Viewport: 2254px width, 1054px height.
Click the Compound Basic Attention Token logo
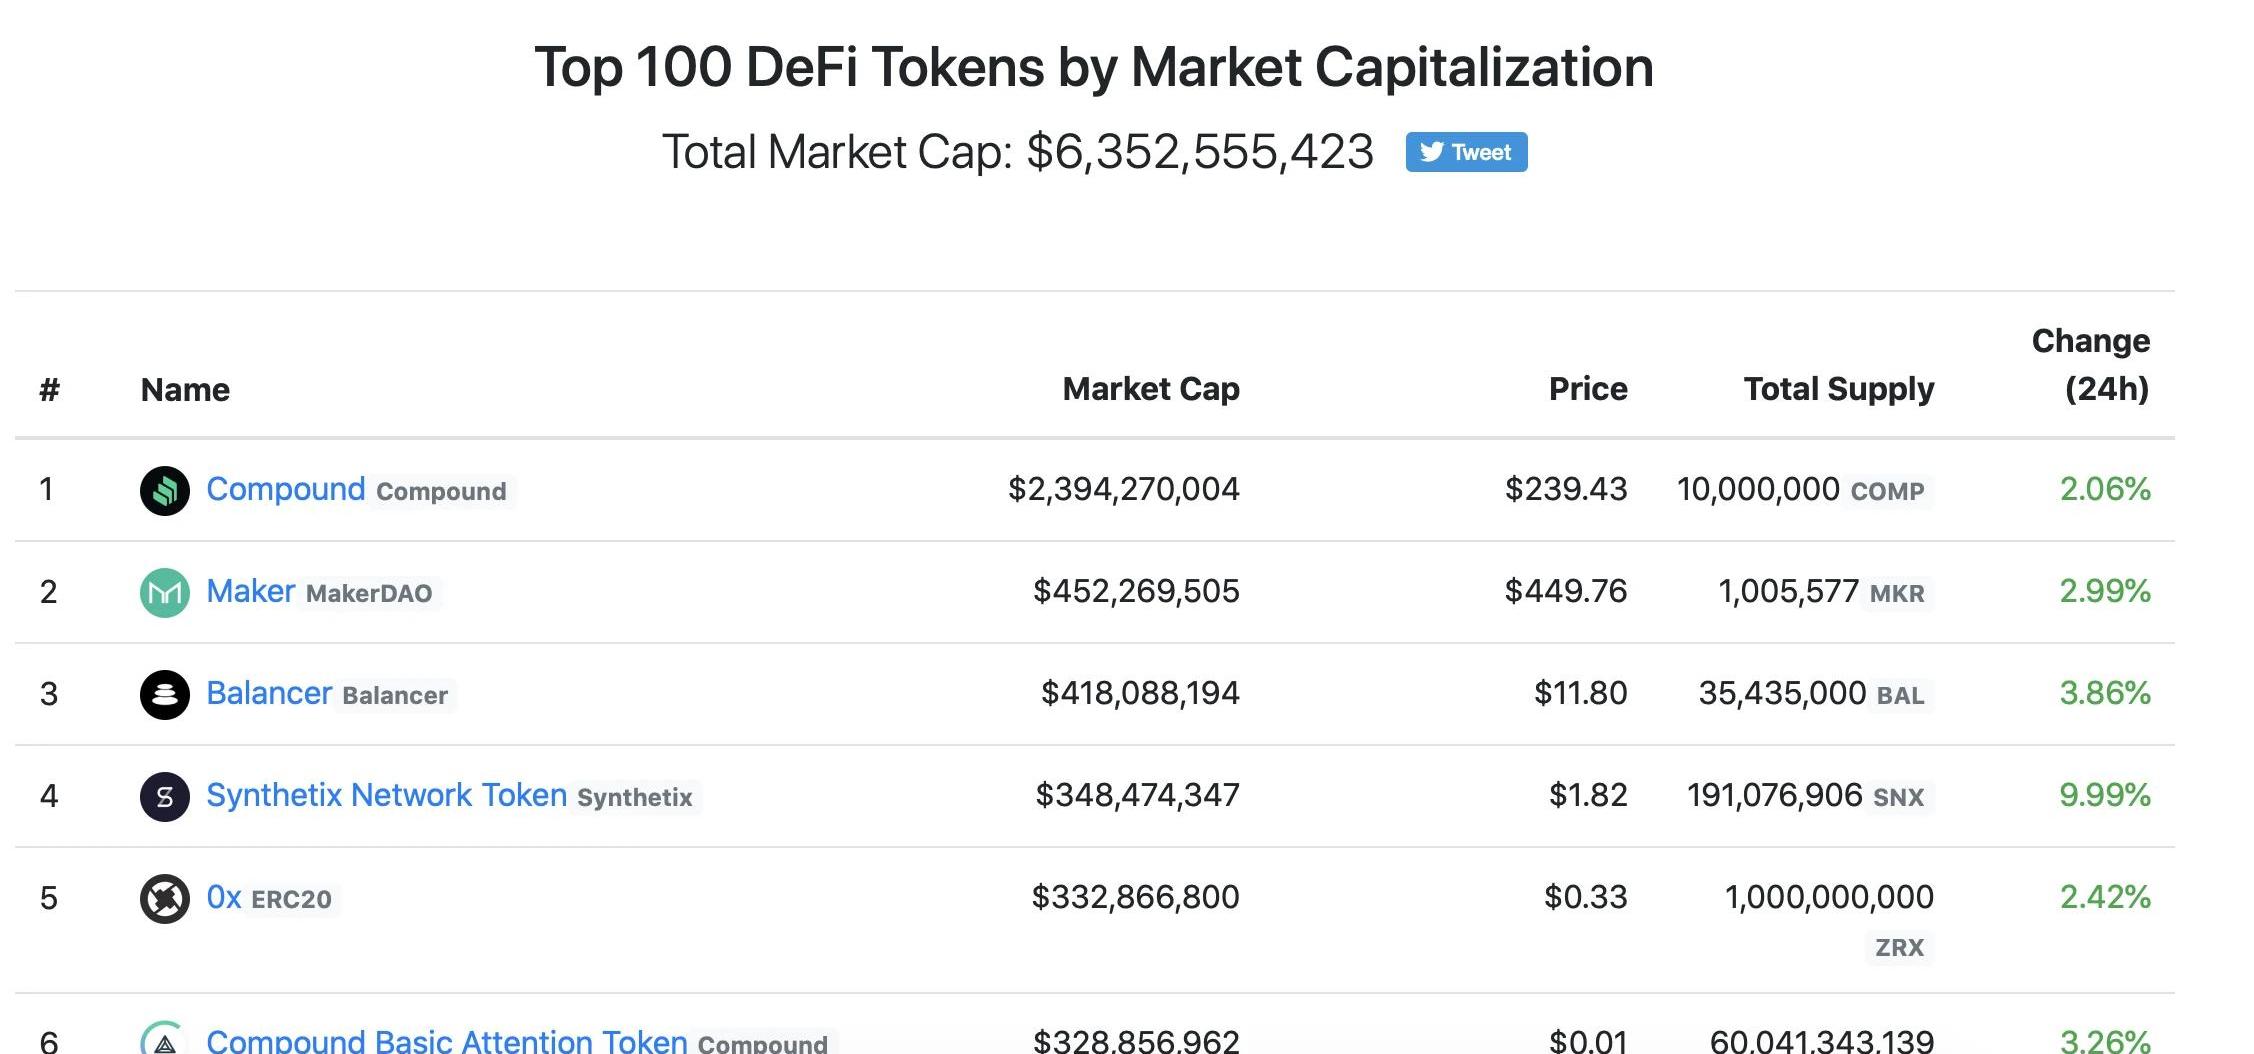[165, 1040]
